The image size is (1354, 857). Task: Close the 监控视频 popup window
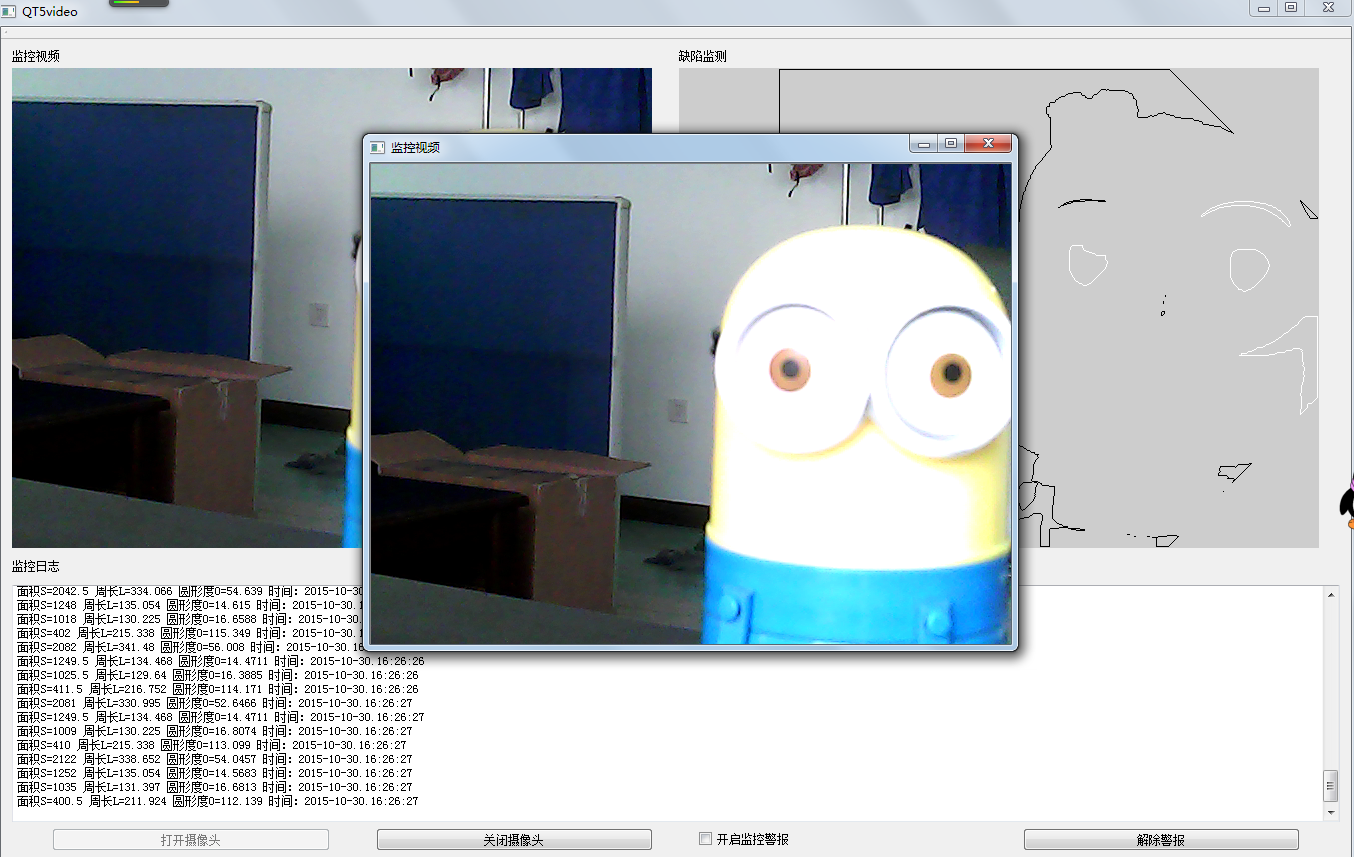point(988,144)
